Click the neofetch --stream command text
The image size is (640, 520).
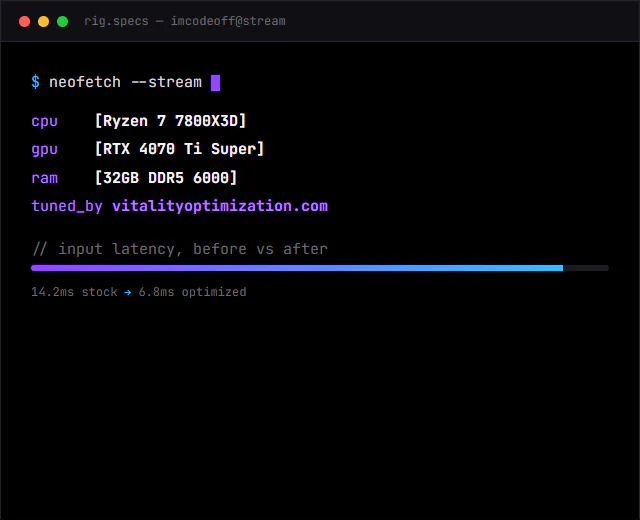125,82
